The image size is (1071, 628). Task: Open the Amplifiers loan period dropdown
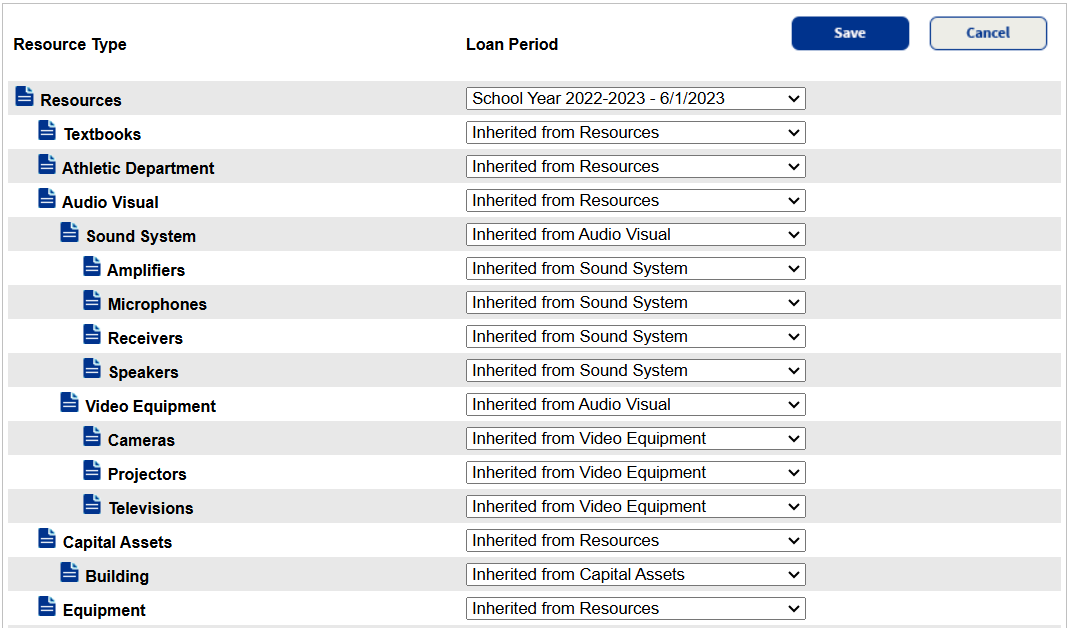click(x=636, y=268)
